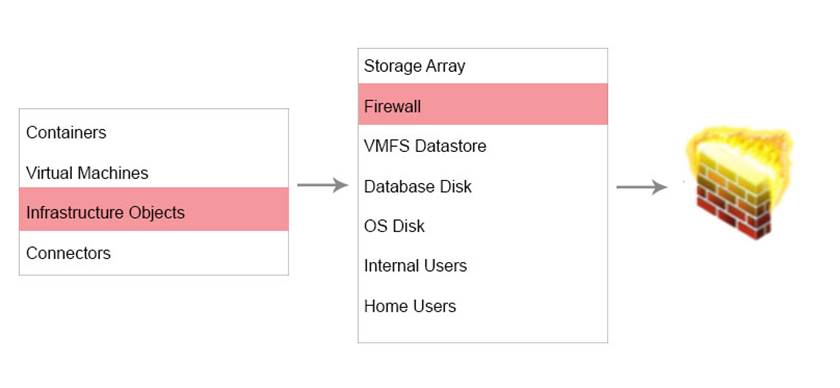Image resolution: width=840 pixels, height=388 pixels.
Task: Click the pink highlight beside Infrastructure Objects text
Action: point(237,209)
